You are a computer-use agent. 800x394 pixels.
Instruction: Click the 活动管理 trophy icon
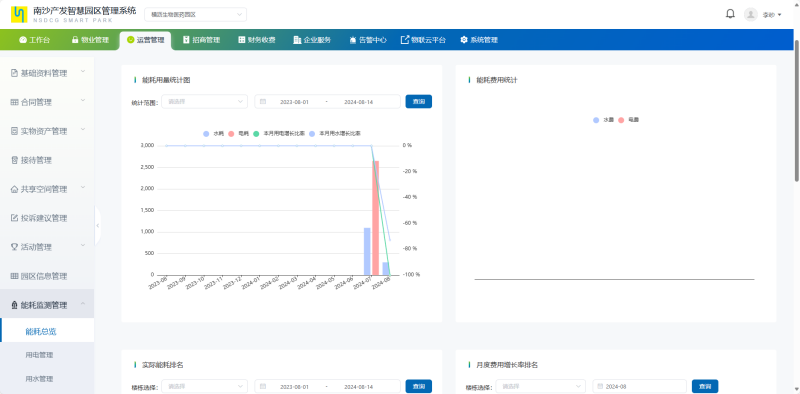[14, 247]
